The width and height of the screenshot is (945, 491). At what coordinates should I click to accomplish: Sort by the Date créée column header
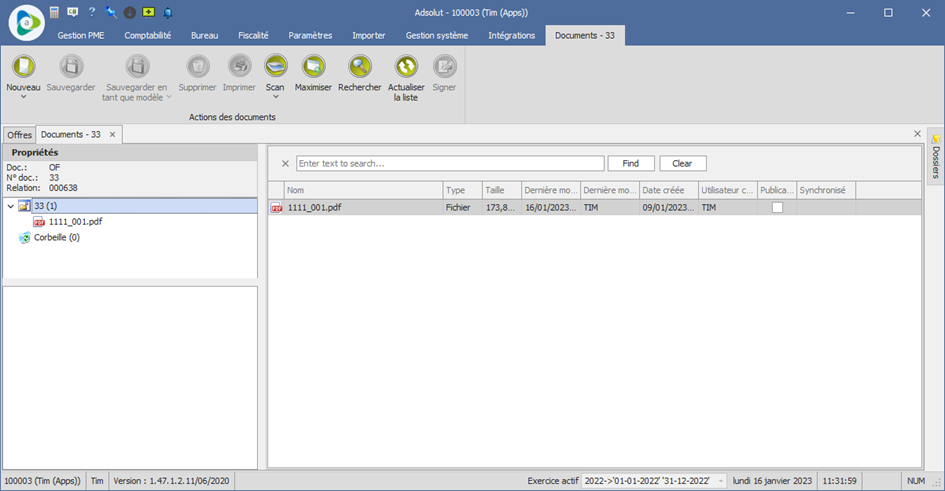(x=668, y=190)
